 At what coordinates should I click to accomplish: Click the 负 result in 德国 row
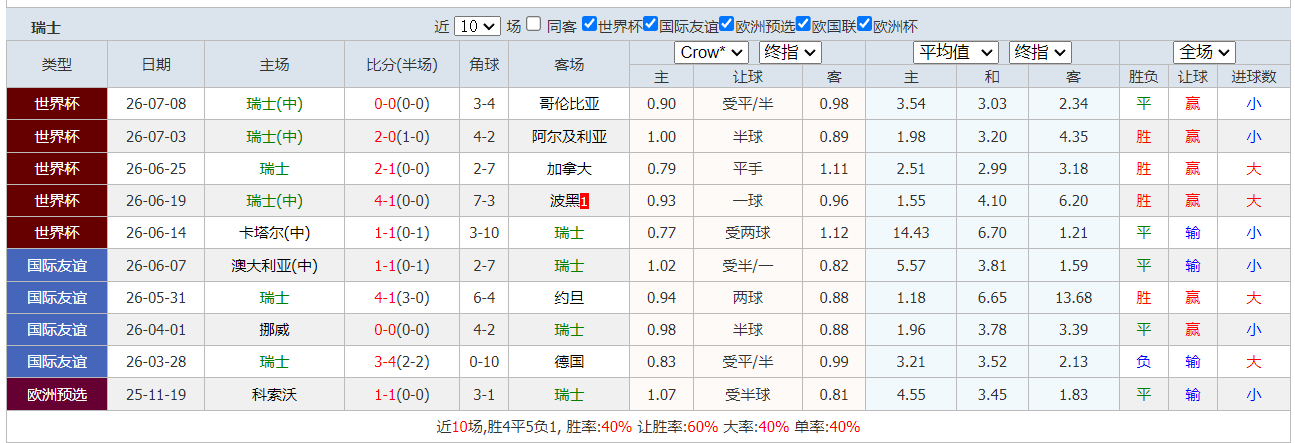[x=1143, y=362]
